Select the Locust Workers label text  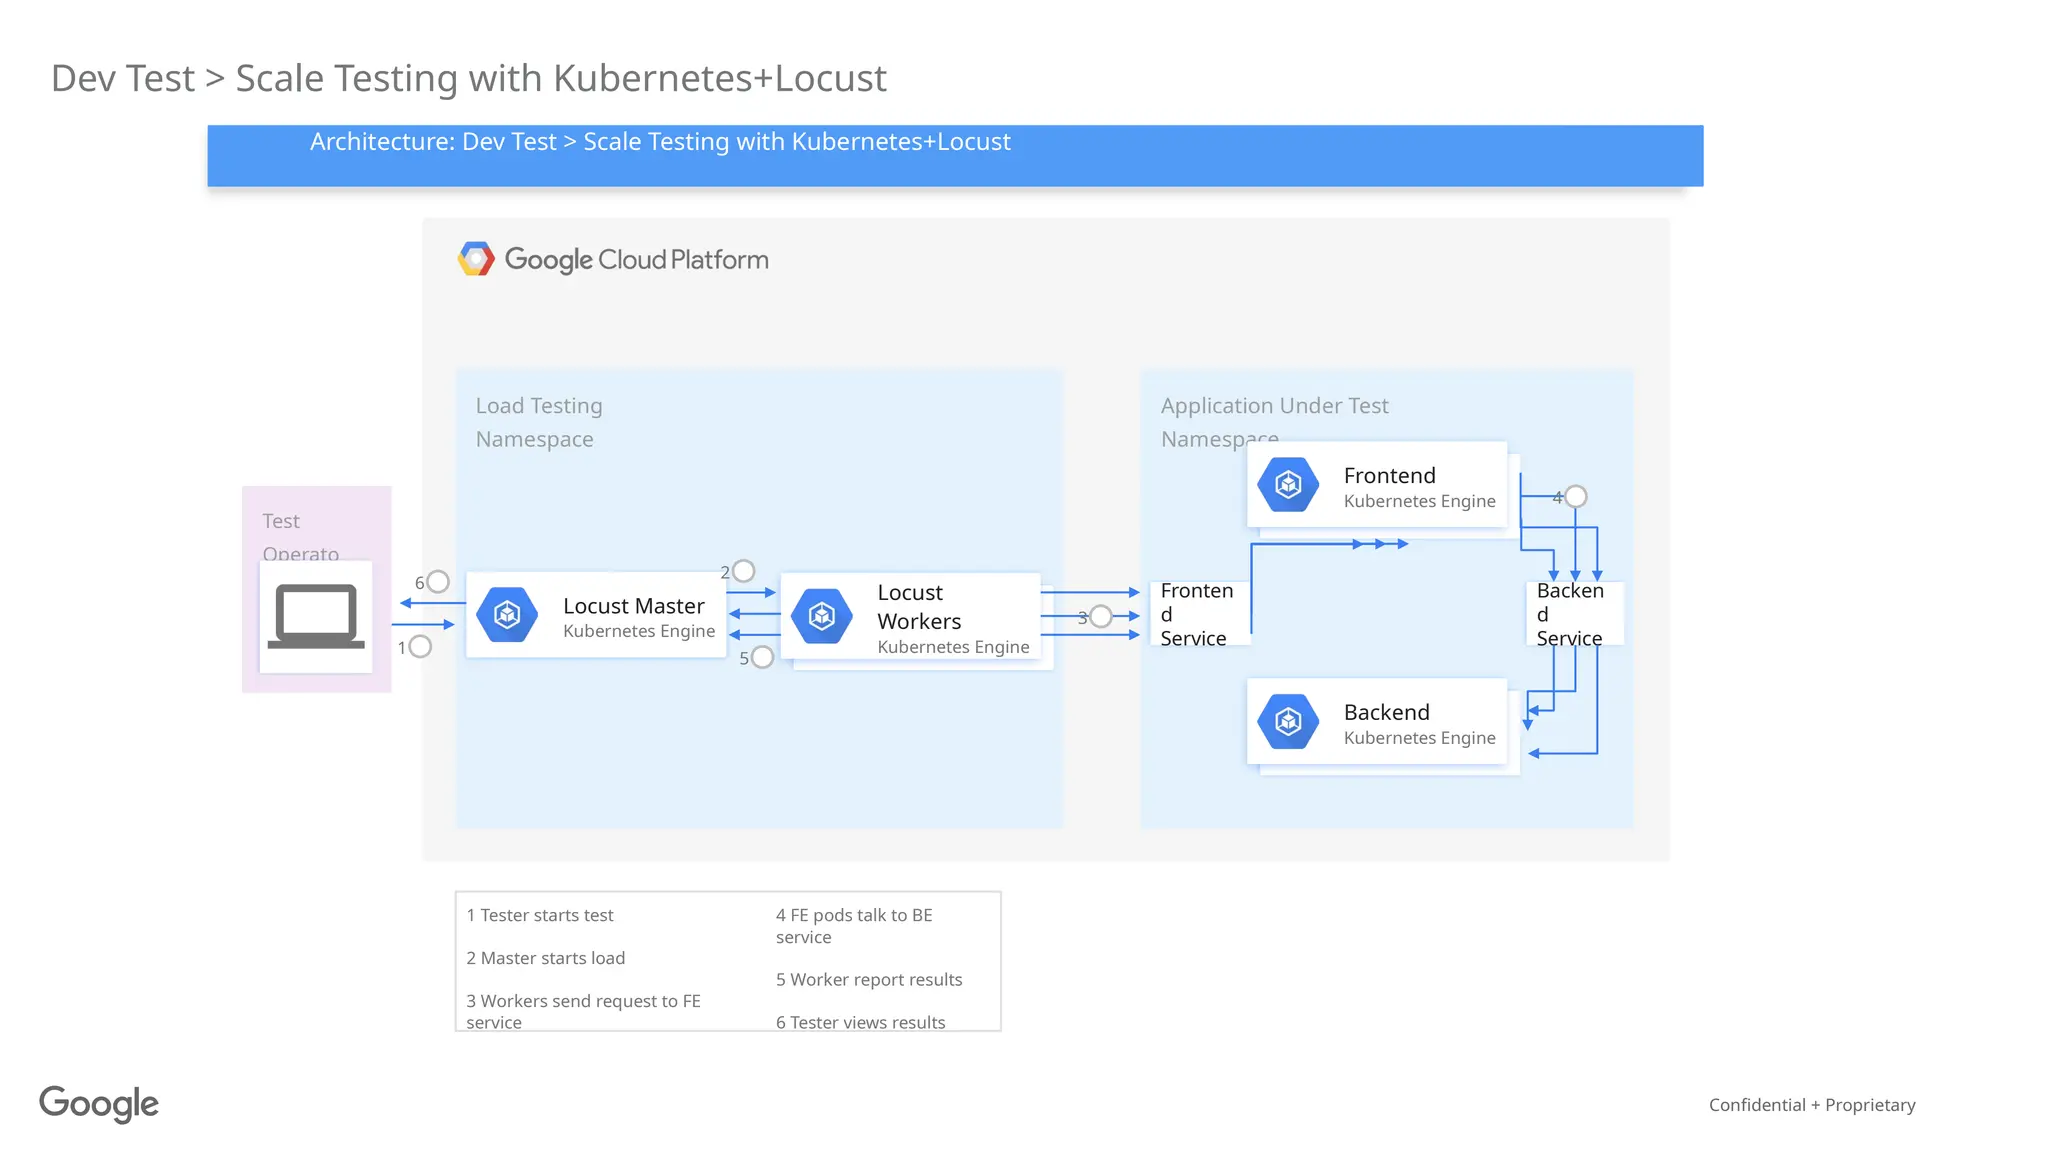point(919,607)
